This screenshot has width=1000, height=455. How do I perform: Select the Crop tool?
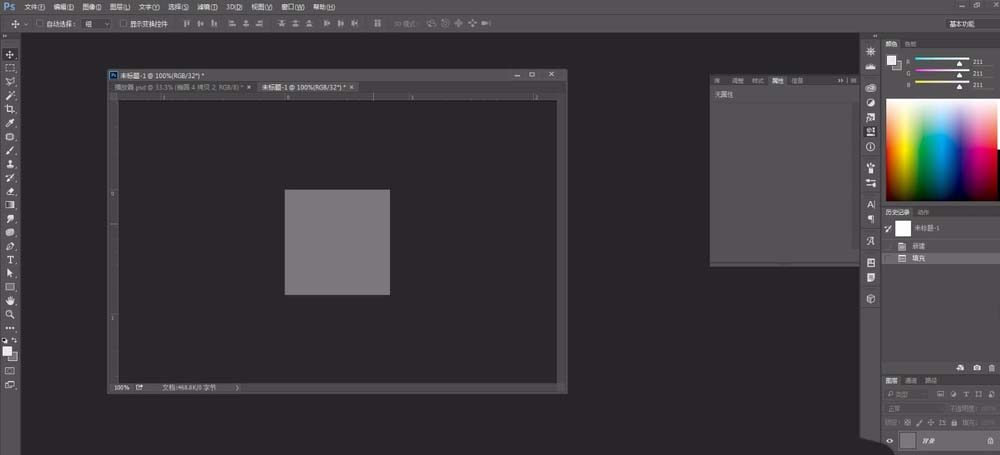click(x=10, y=109)
